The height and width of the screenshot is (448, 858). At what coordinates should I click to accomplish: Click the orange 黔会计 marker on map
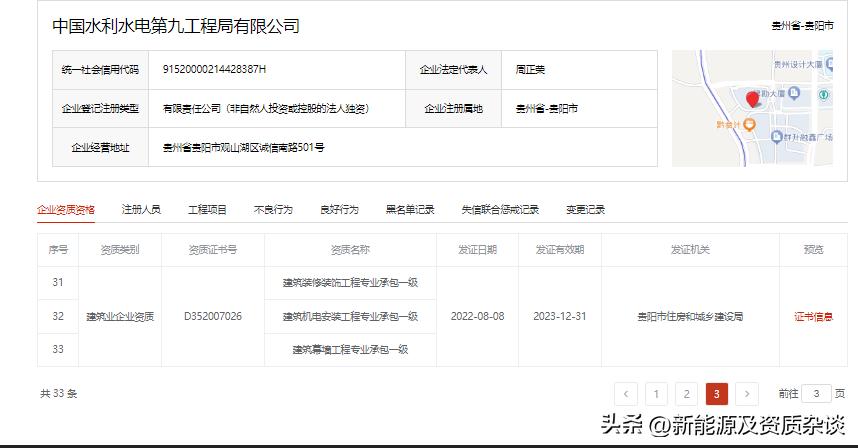point(749,125)
